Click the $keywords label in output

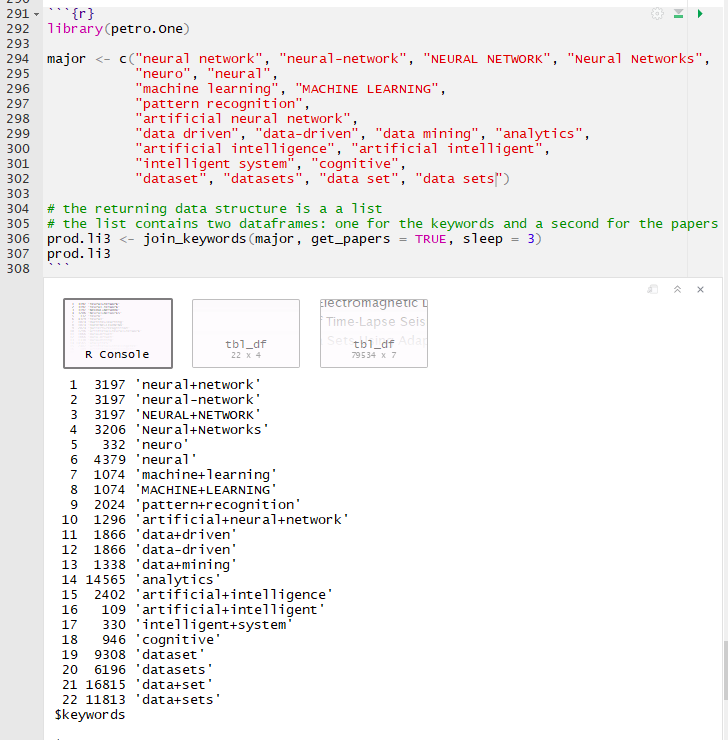point(90,715)
